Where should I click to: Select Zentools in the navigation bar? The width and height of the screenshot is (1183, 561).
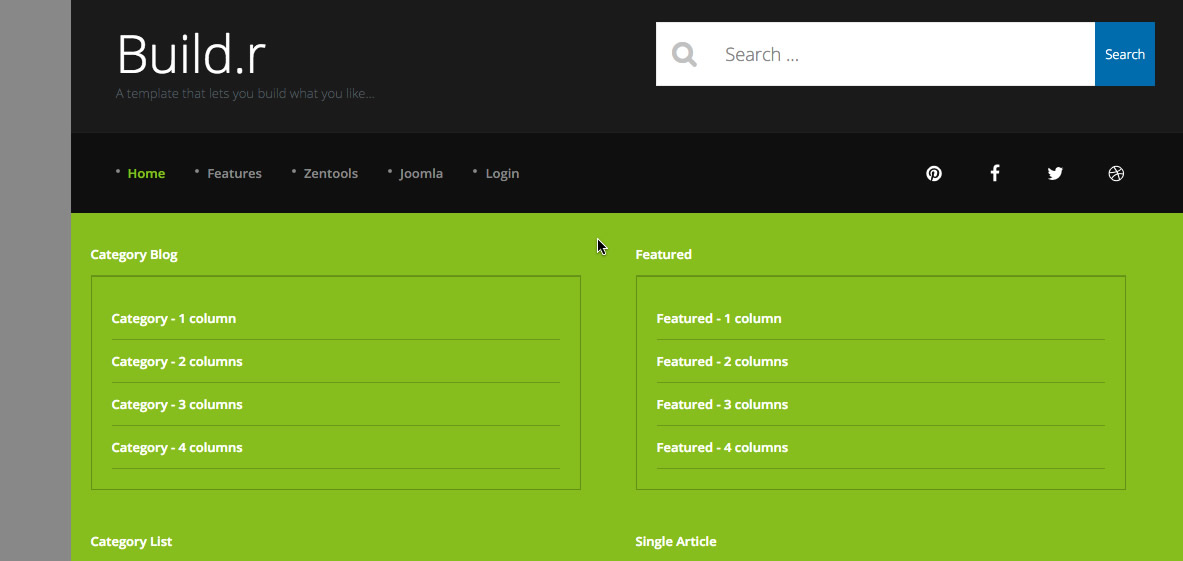[x=330, y=173]
